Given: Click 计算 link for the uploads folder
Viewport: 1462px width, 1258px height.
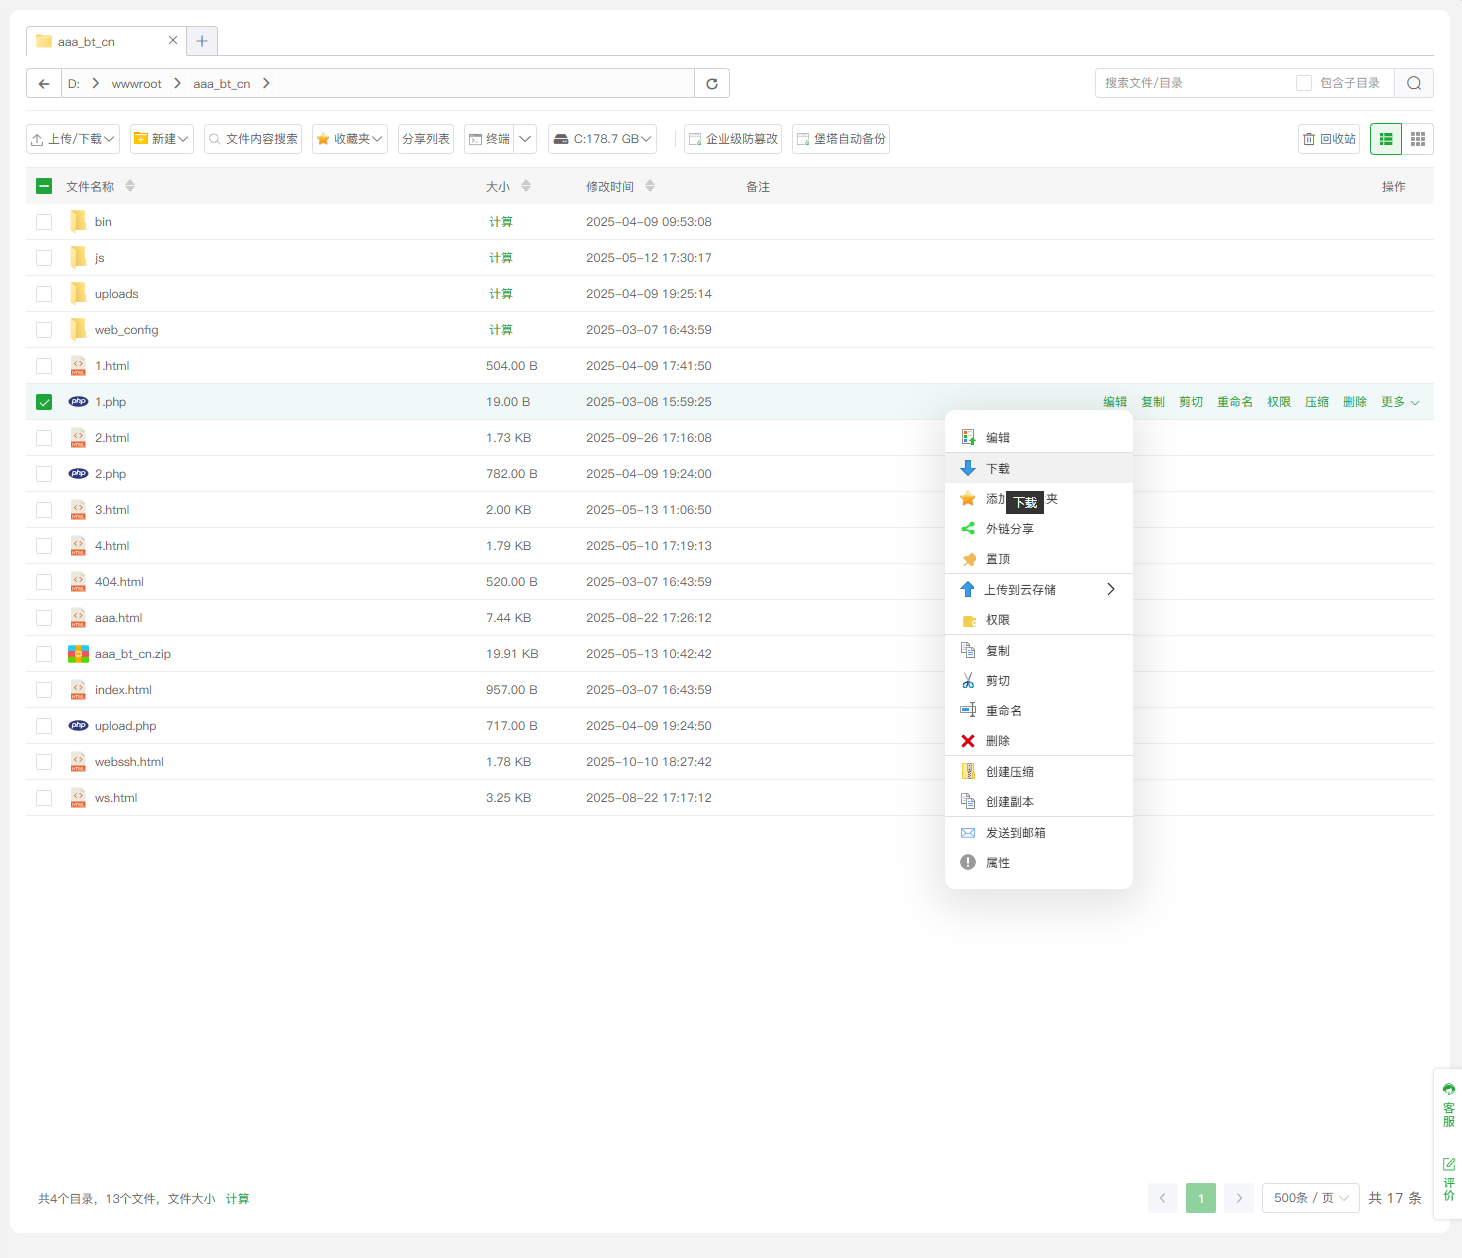Looking at the screenshot, I should click(x=501, y=294).
